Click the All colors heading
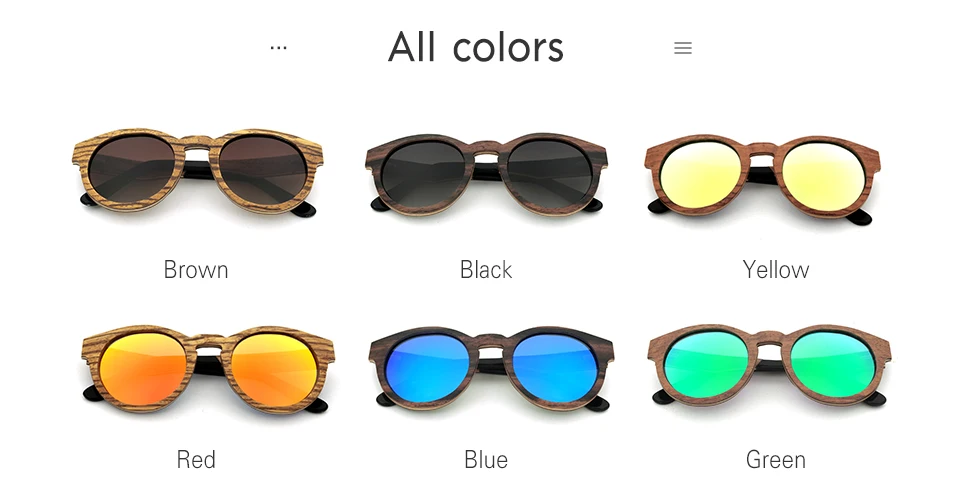Viewport: 960px width, 503px height. tap(476, 47)
